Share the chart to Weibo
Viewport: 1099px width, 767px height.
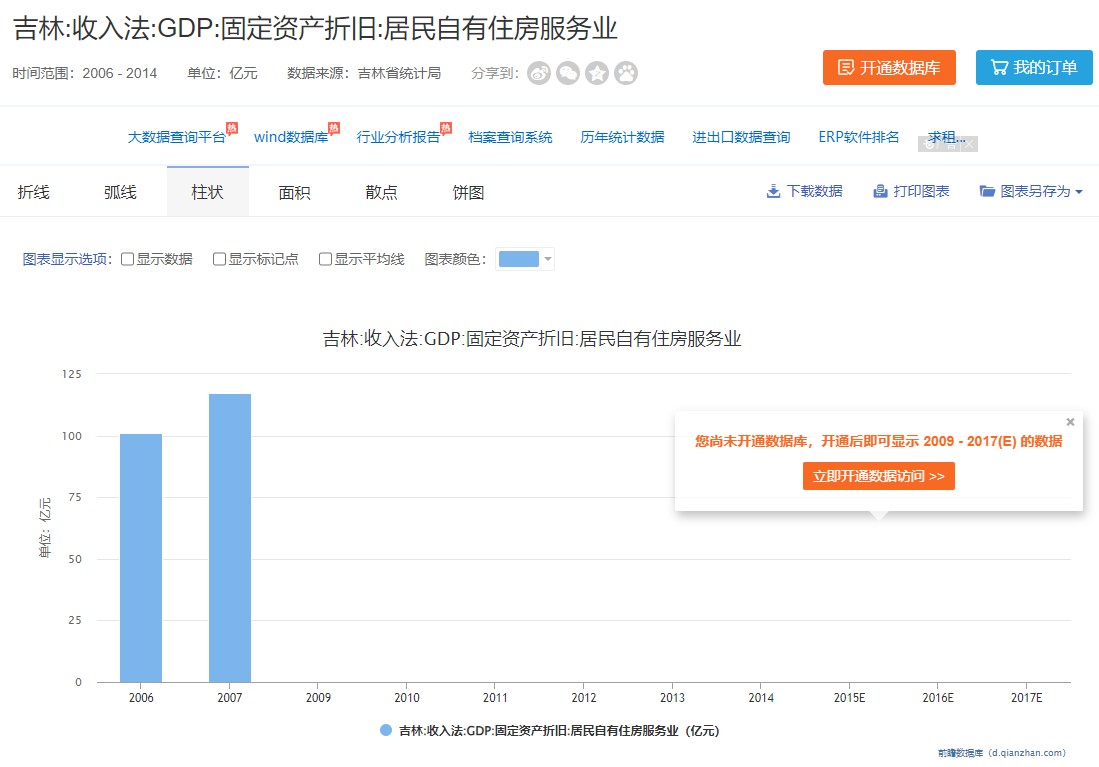click(539, 73)
